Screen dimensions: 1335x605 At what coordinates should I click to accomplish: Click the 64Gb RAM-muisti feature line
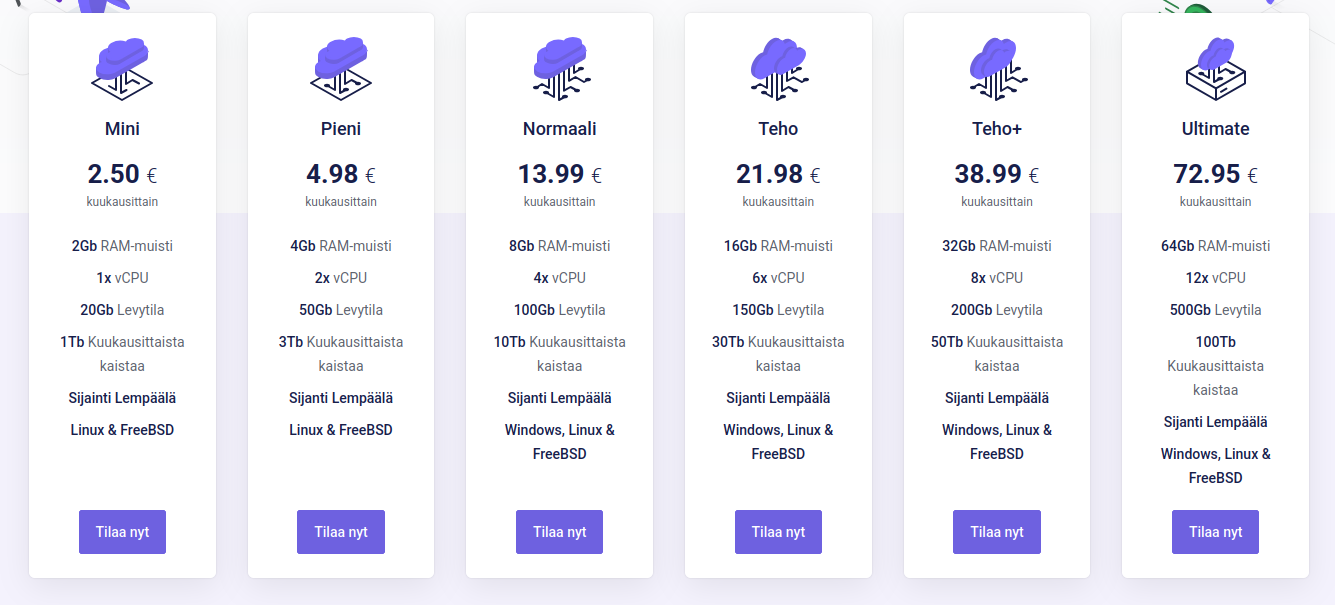(1215, 246)
